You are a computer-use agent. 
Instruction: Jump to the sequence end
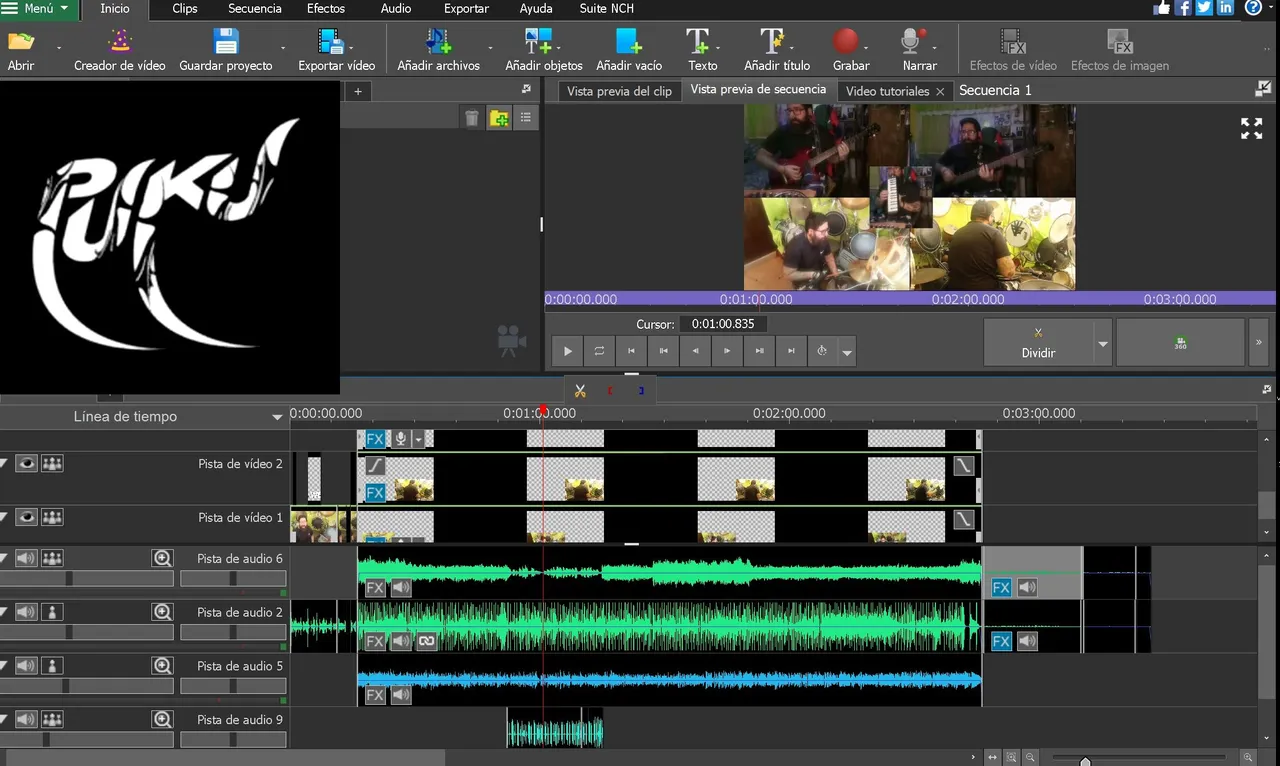tap(791, 351)
